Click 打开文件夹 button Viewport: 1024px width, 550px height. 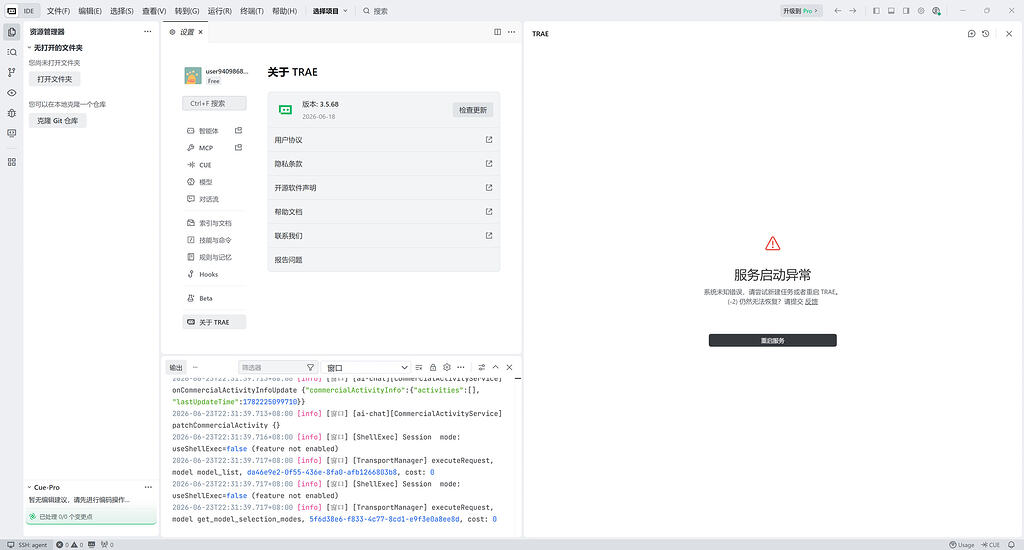pos(55,79)
